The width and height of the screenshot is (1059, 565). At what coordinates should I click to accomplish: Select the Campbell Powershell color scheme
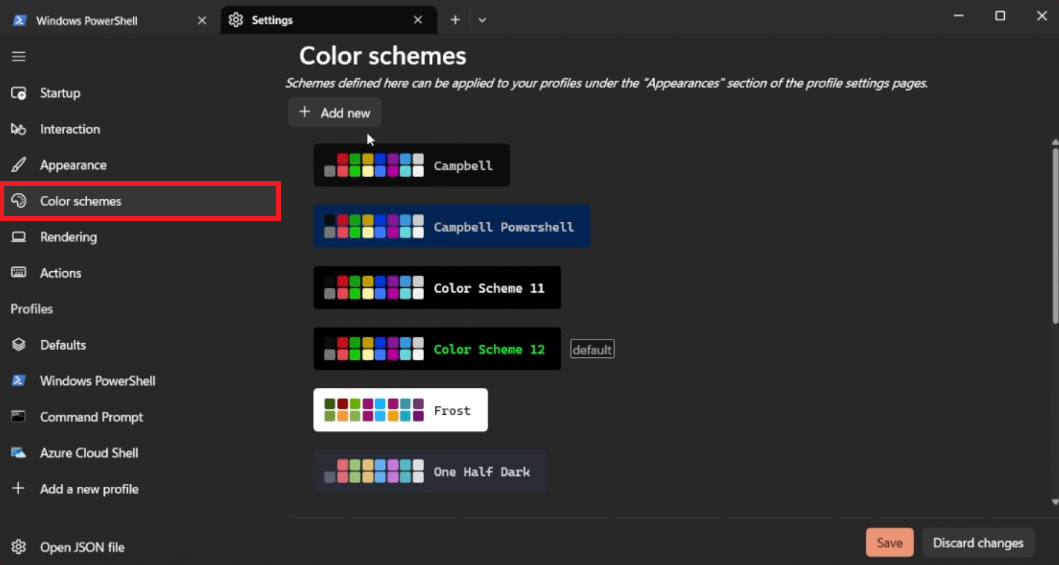pyautogui.click(x=451, y=227)
